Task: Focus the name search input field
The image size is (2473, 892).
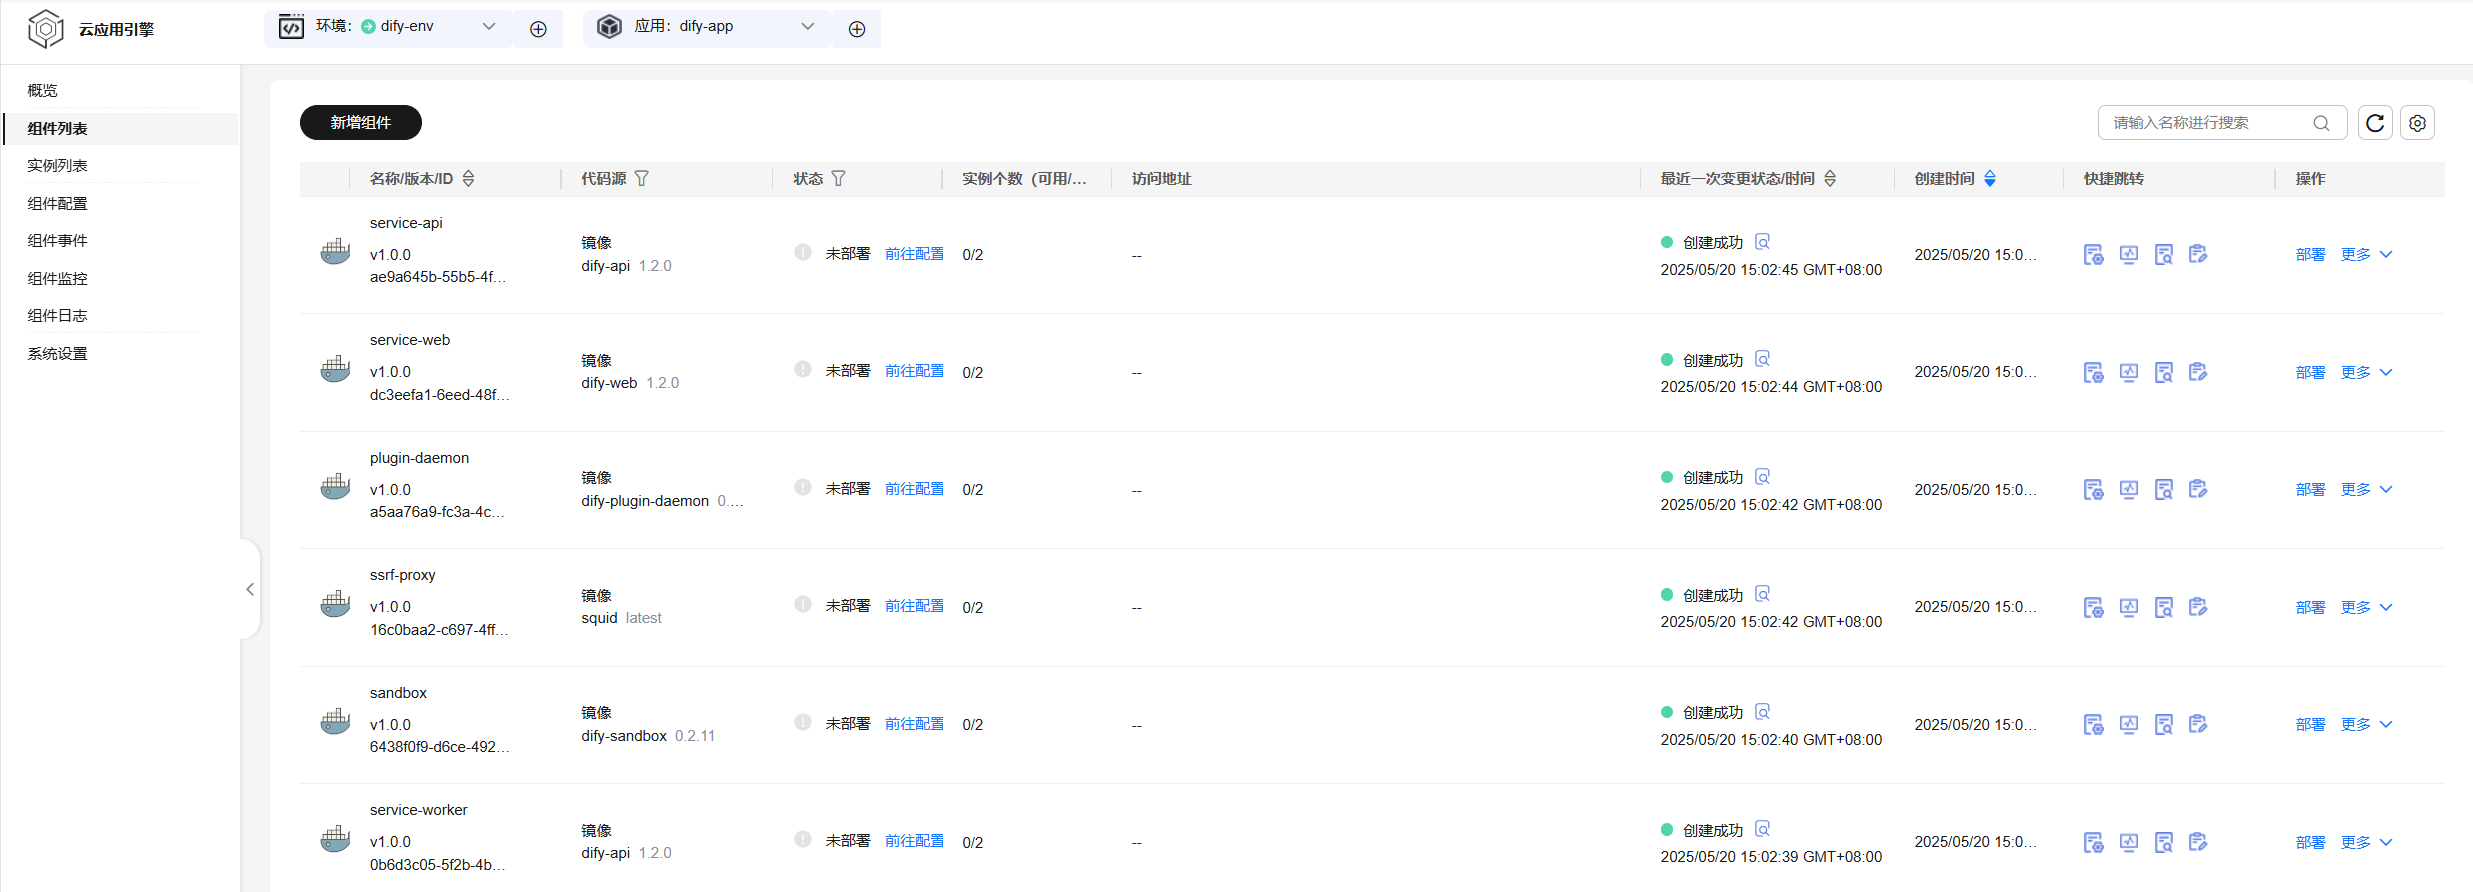Action: (x=2222, y=123)
